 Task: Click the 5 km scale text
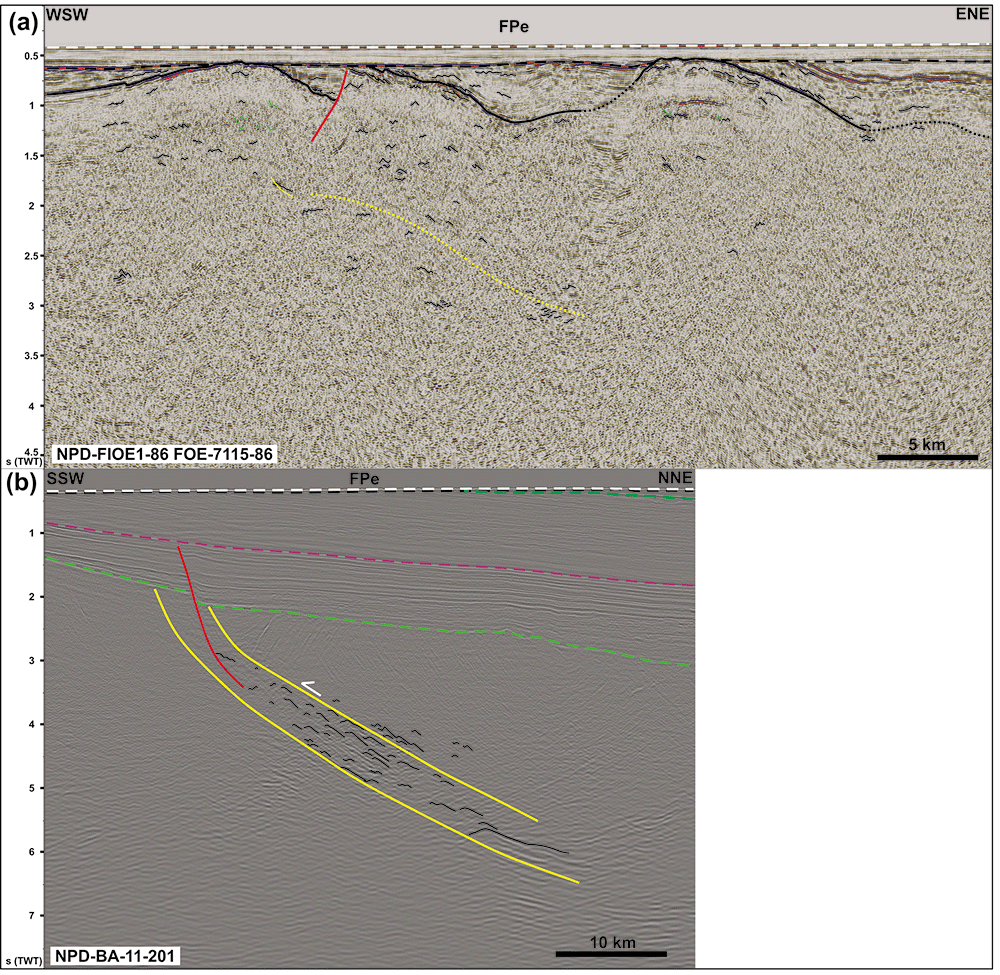927,444
